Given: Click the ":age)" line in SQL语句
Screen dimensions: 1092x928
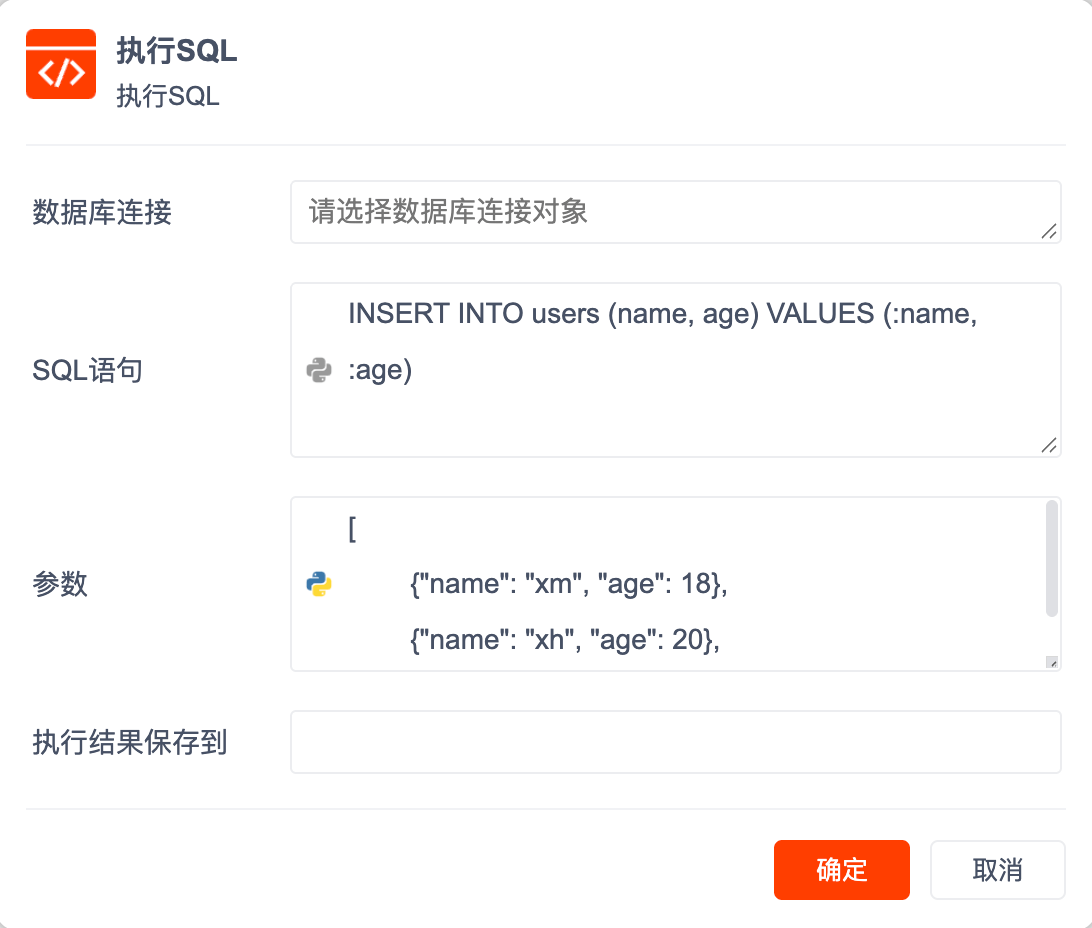Looking at the screenshot, I should tap(380, 371).
